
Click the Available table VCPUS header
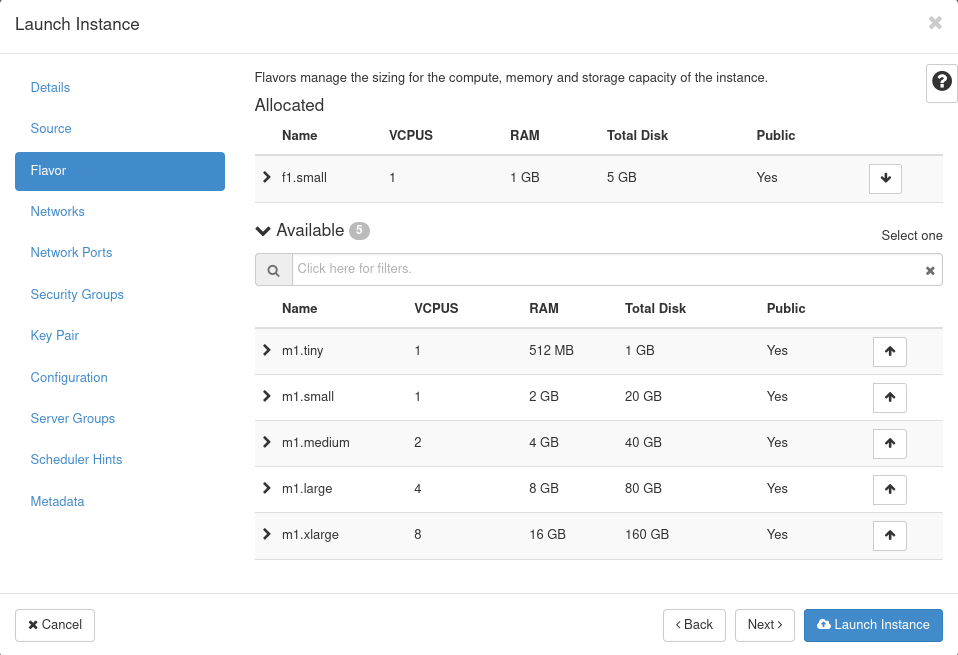(436, 309)
